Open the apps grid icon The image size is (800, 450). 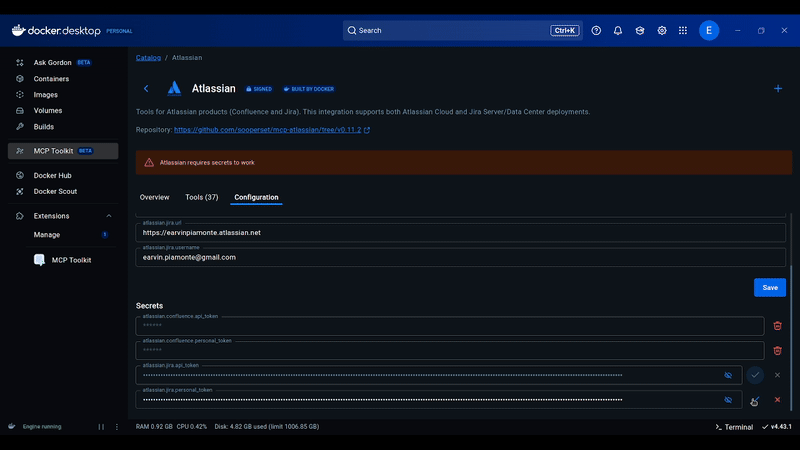pyautogui.click(x=683, y=31)
